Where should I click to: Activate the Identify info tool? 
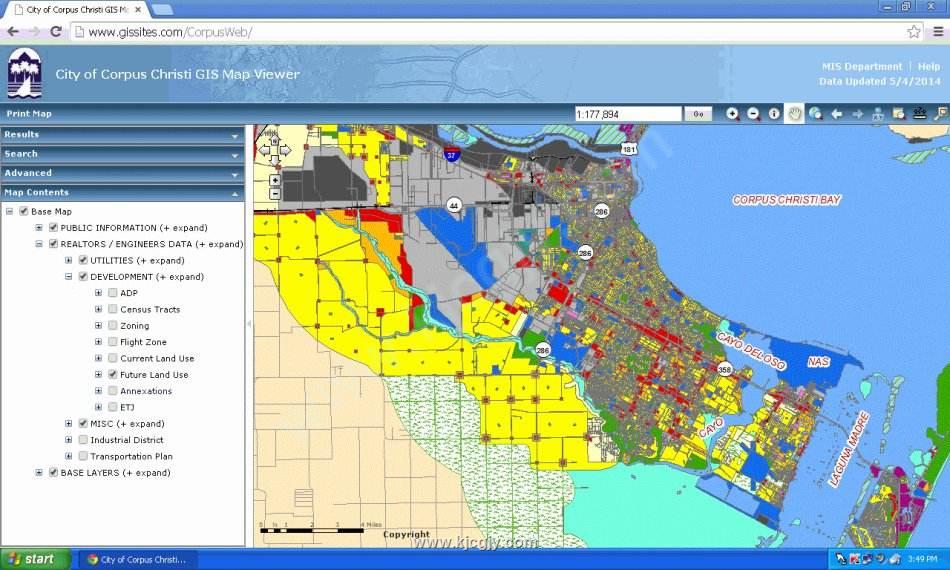coord(774,114)
